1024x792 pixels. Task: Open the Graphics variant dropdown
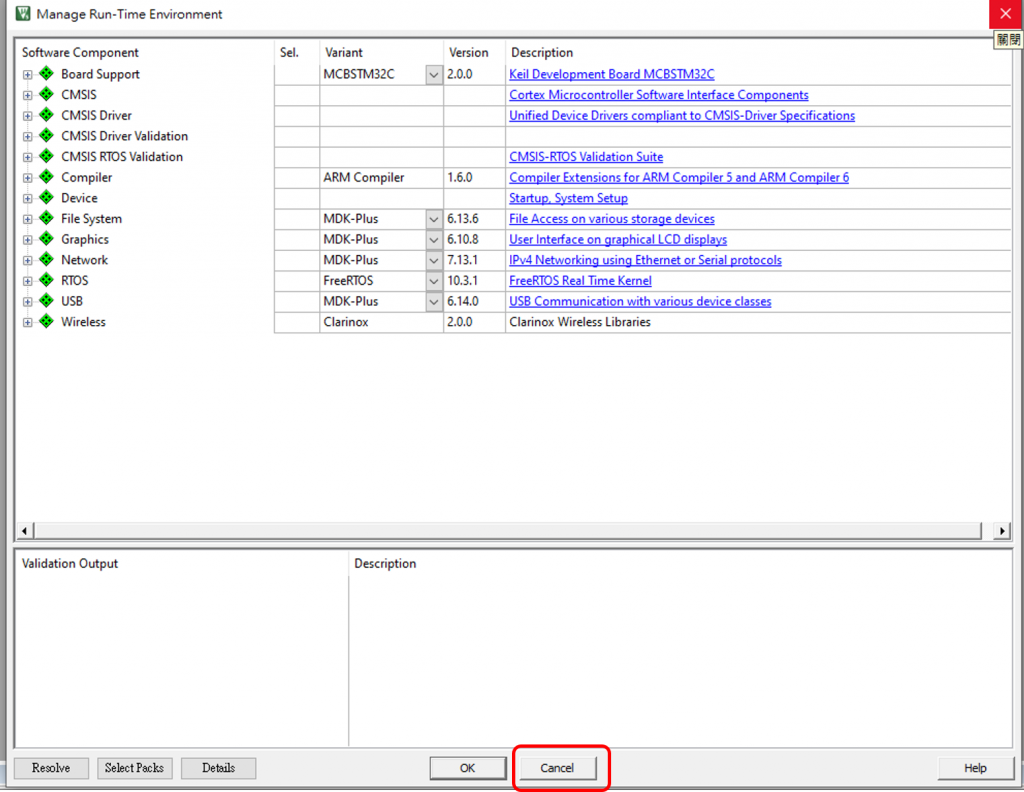[434, 240]
